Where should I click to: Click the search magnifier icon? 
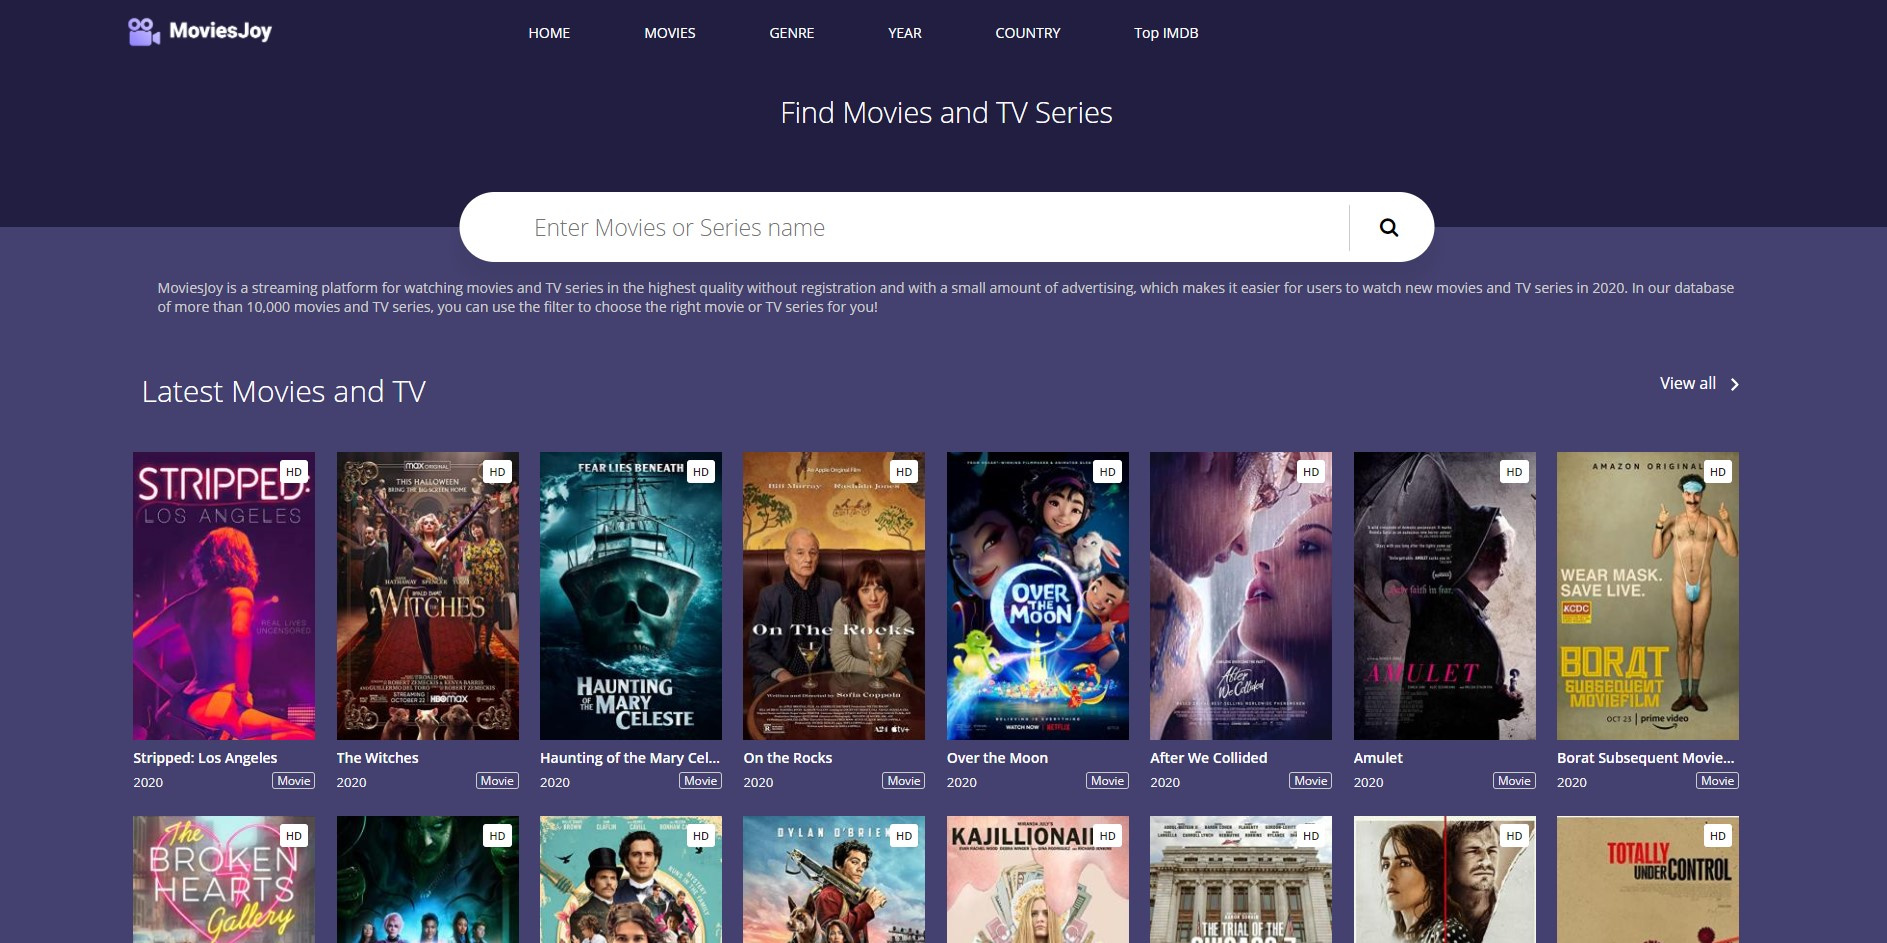[x=1389, y=227]
